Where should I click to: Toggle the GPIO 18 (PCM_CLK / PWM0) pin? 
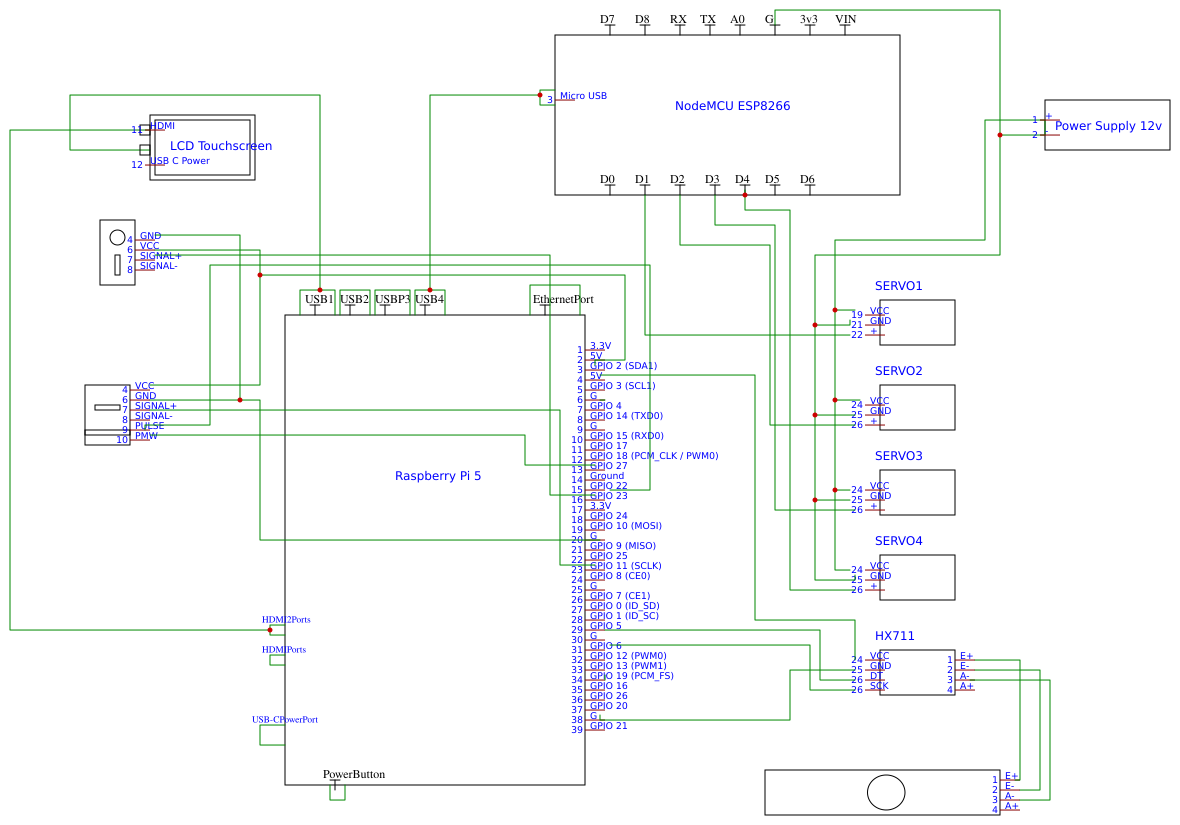pyautogui.click(x=655, y=455)
